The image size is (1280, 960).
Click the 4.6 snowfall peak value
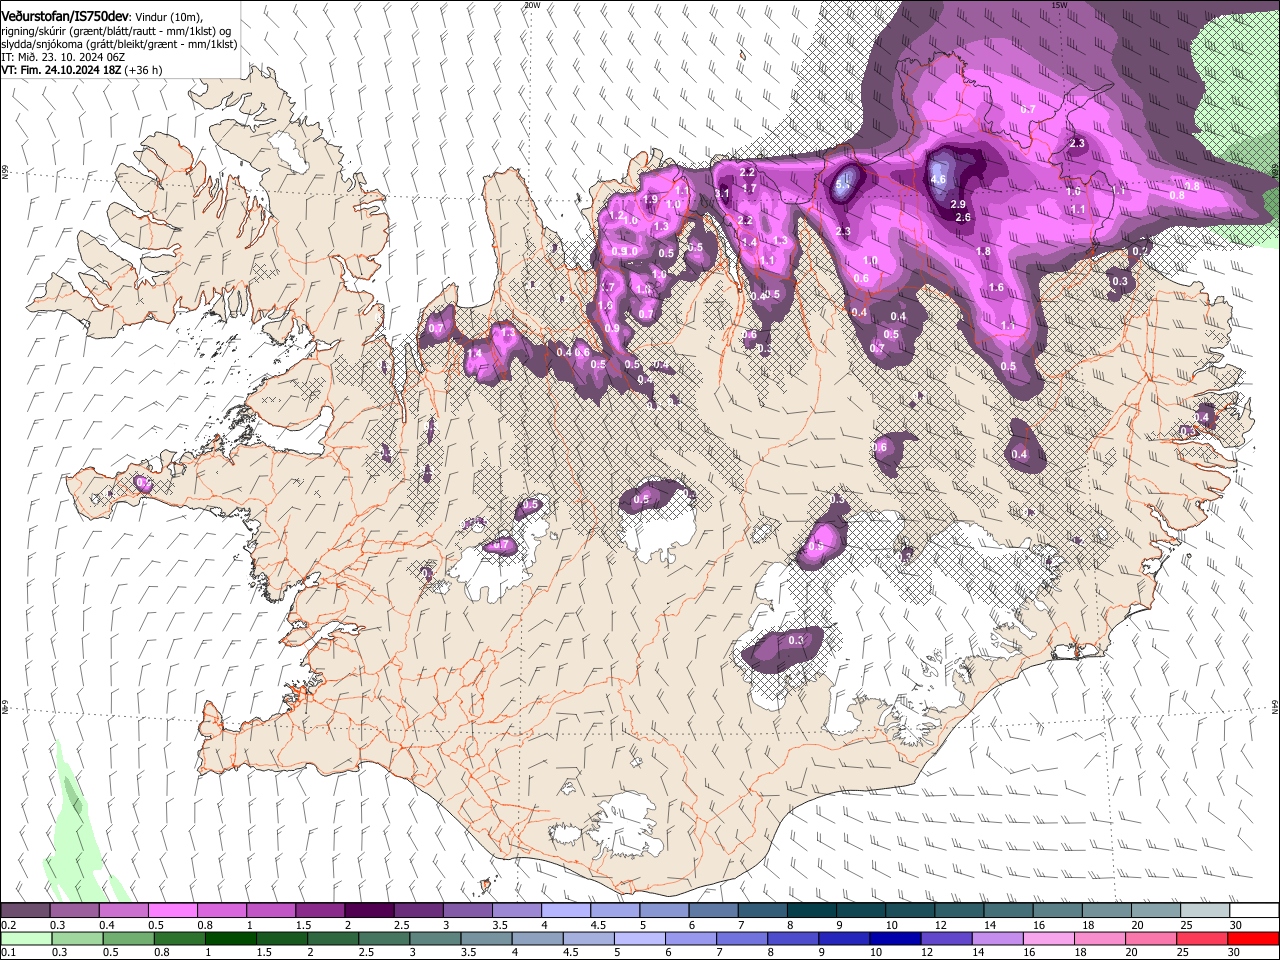tap(938, 180)
